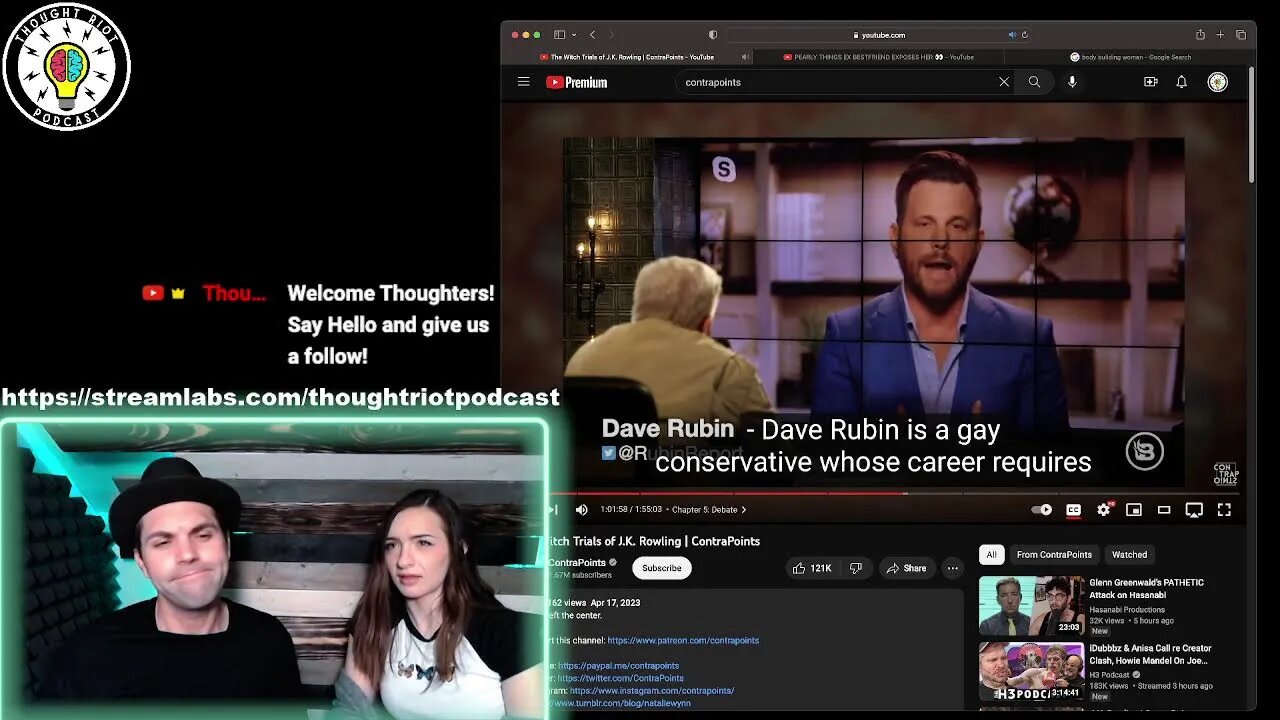
Task: Start voice search with microphone
Action: click(x=1072, y=82)
